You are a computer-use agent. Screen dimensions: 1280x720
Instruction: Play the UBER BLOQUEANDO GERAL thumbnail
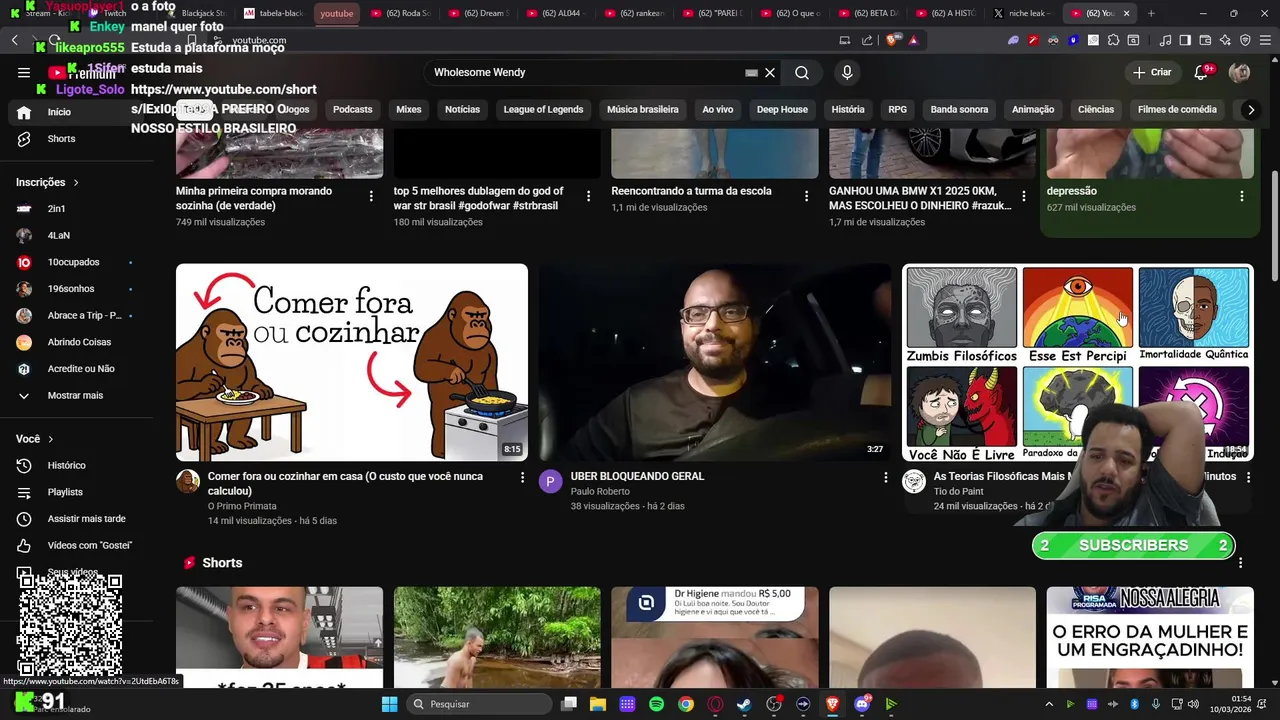coord(715,362)
